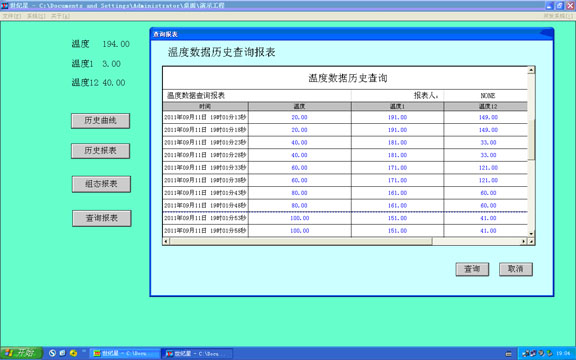Open the menu item at the far right of the menu bar
576x360 pixels.
pyautogui.click(x=558, y=16)
